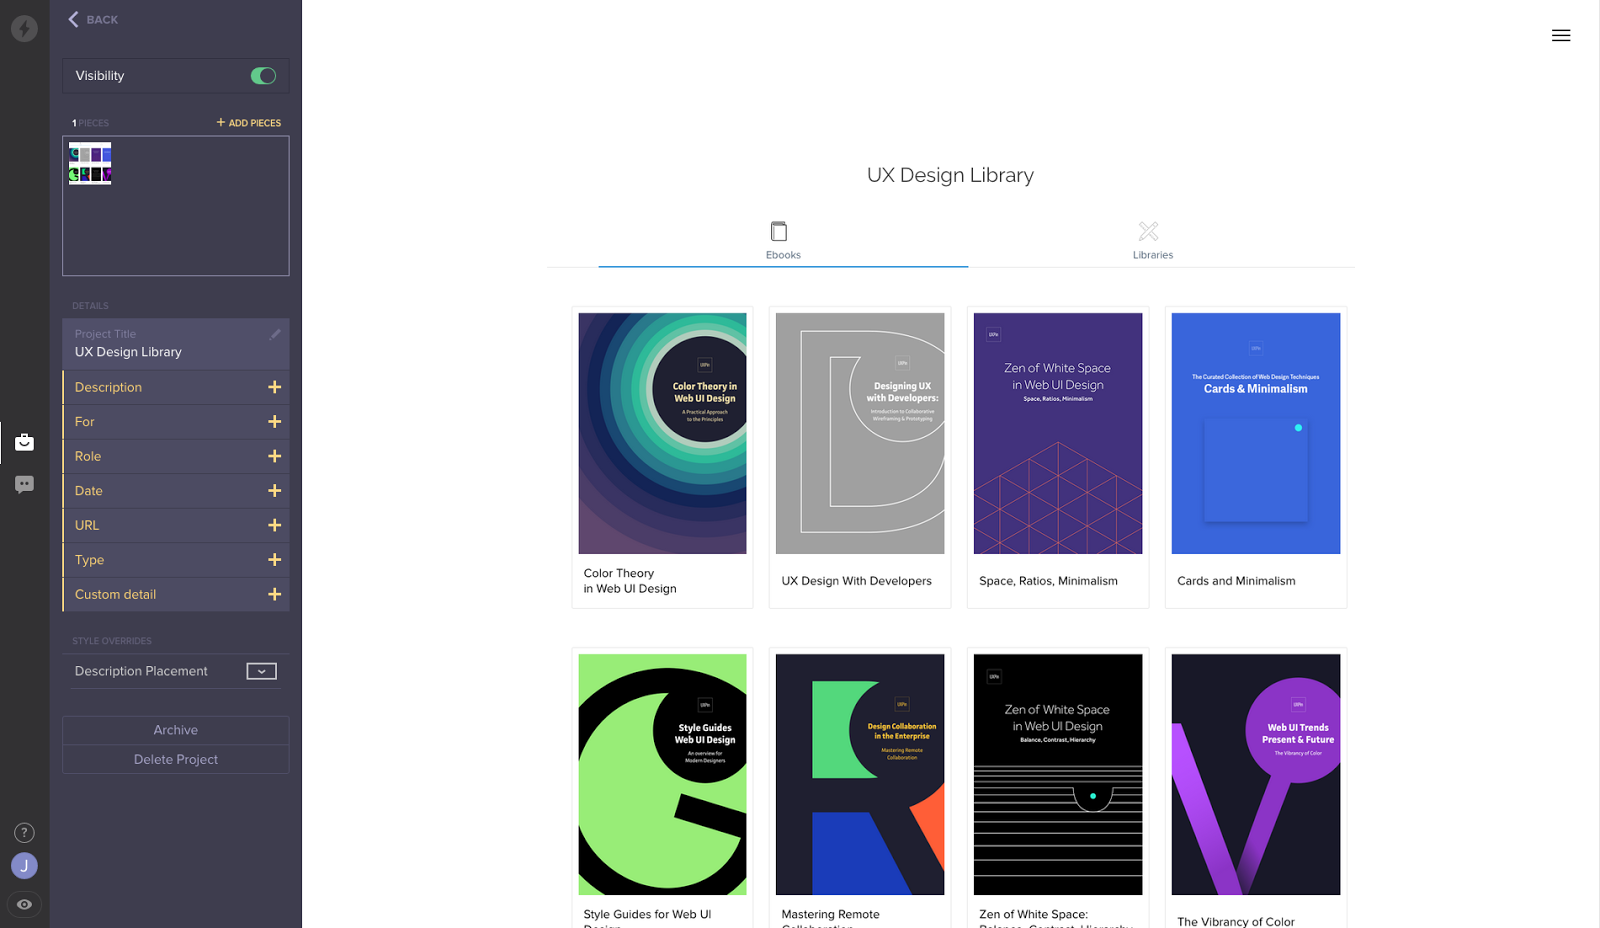
Task: Expand the Description field with plus icon
Action: (x=274, y=387)
